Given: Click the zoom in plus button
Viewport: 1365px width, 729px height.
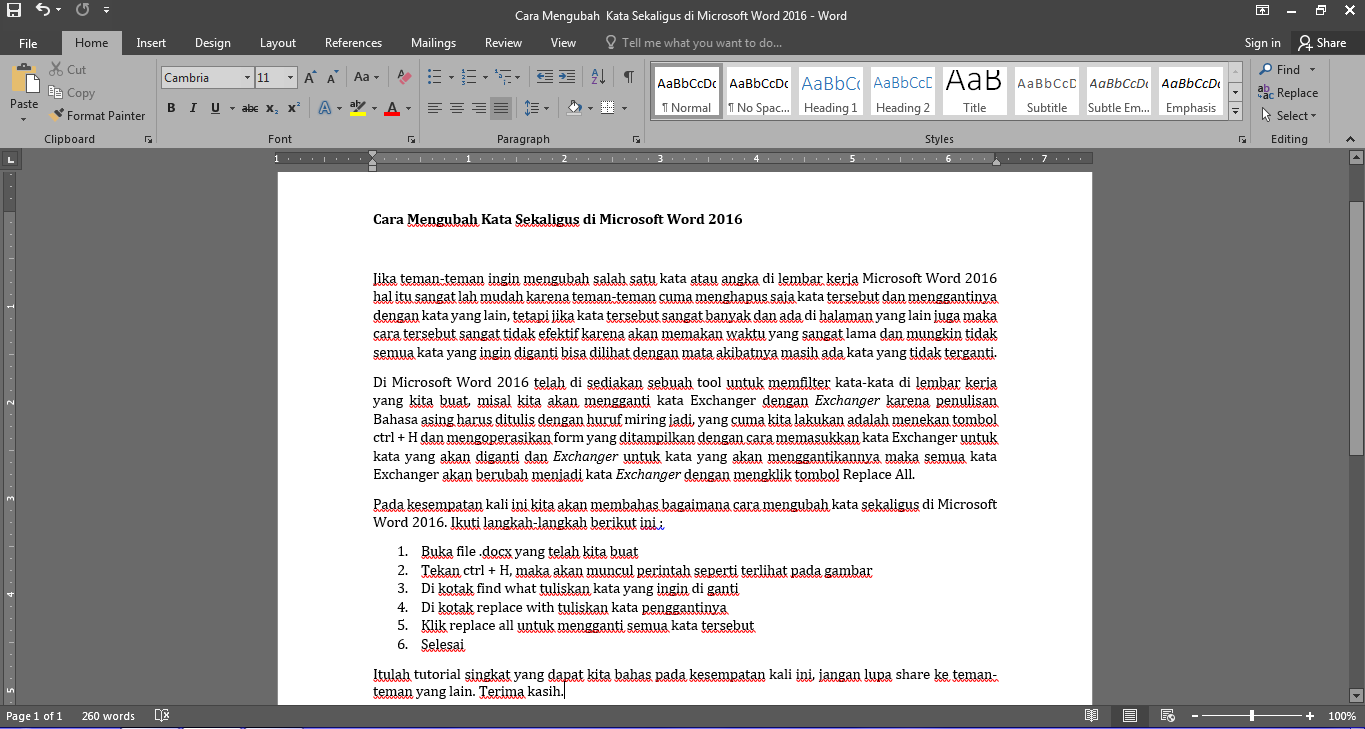Looking at the screenshot, I should pyautogui.click(x=1310, y=716).
